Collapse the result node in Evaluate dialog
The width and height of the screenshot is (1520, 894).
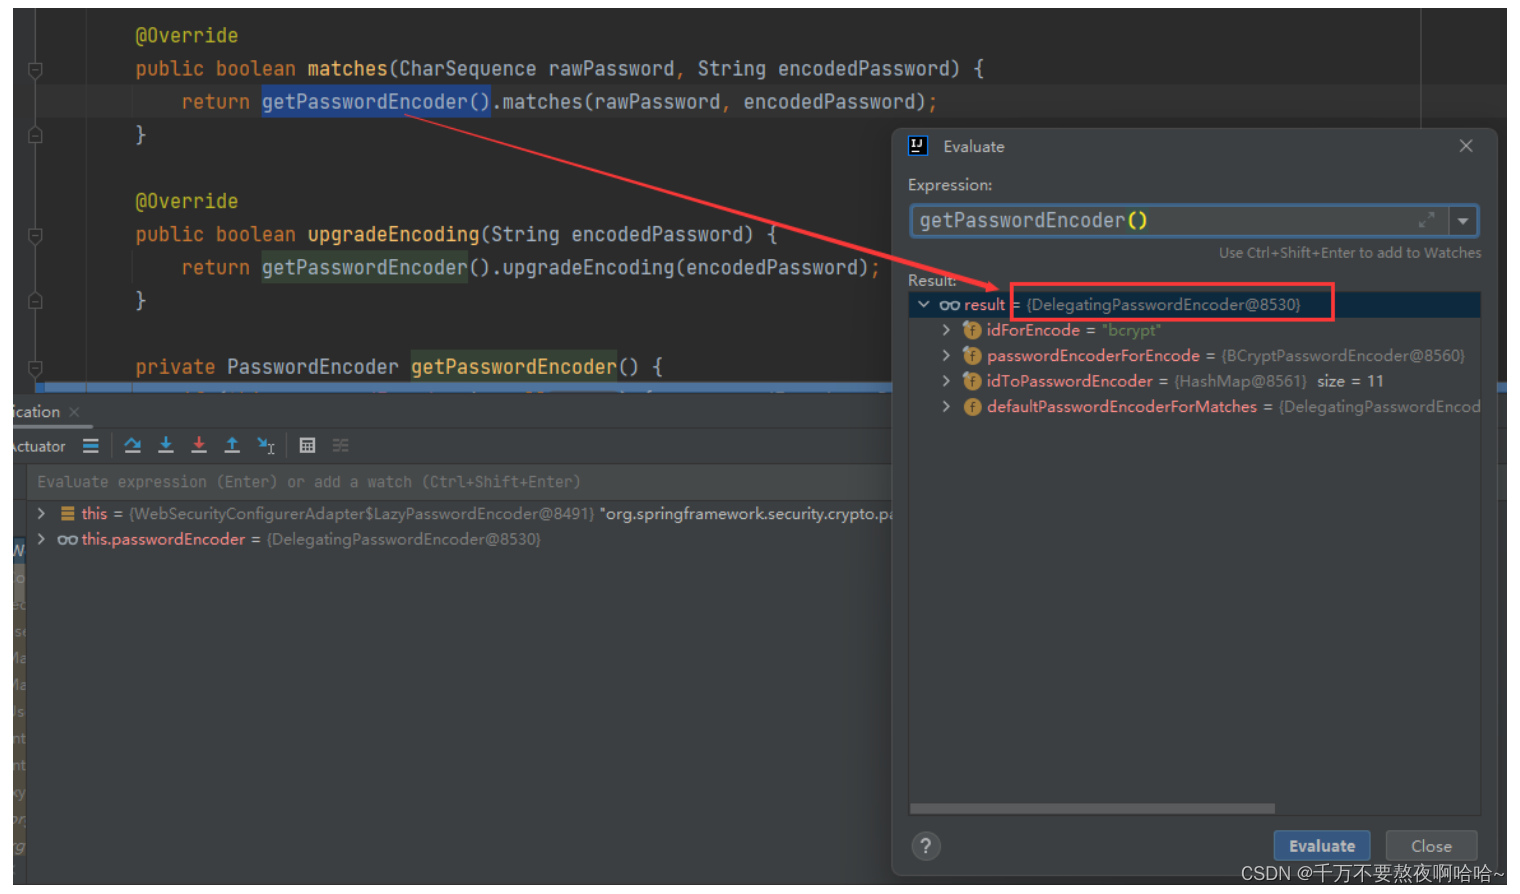point(924,305)
